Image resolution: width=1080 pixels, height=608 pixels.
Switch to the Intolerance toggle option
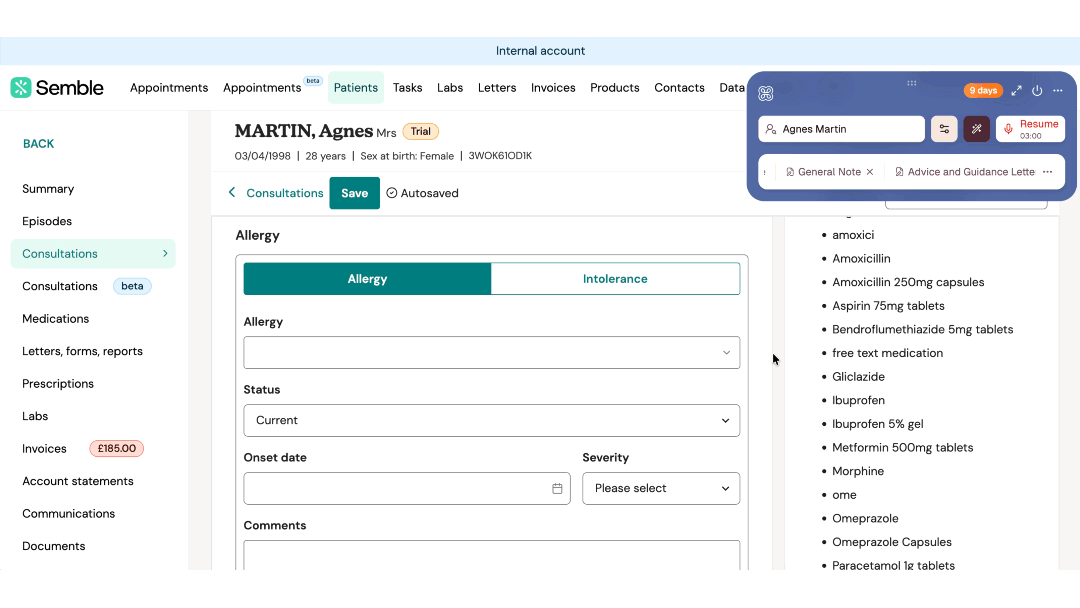click(615, 279)
